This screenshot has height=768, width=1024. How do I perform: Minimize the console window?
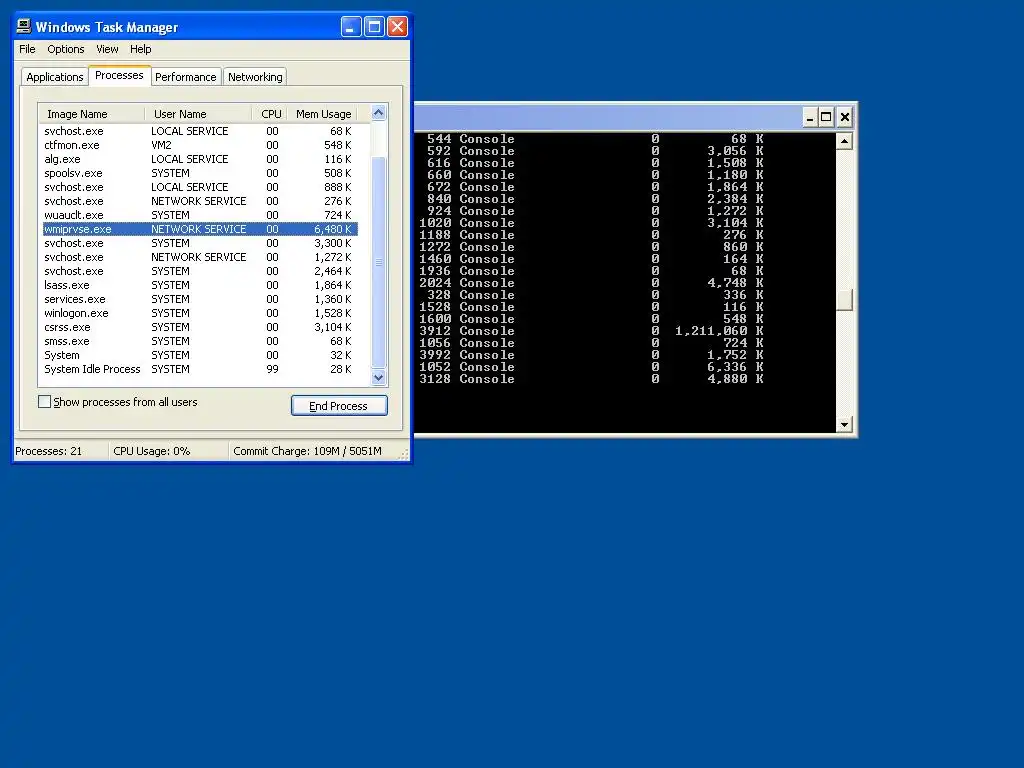[x=810, y=117]
